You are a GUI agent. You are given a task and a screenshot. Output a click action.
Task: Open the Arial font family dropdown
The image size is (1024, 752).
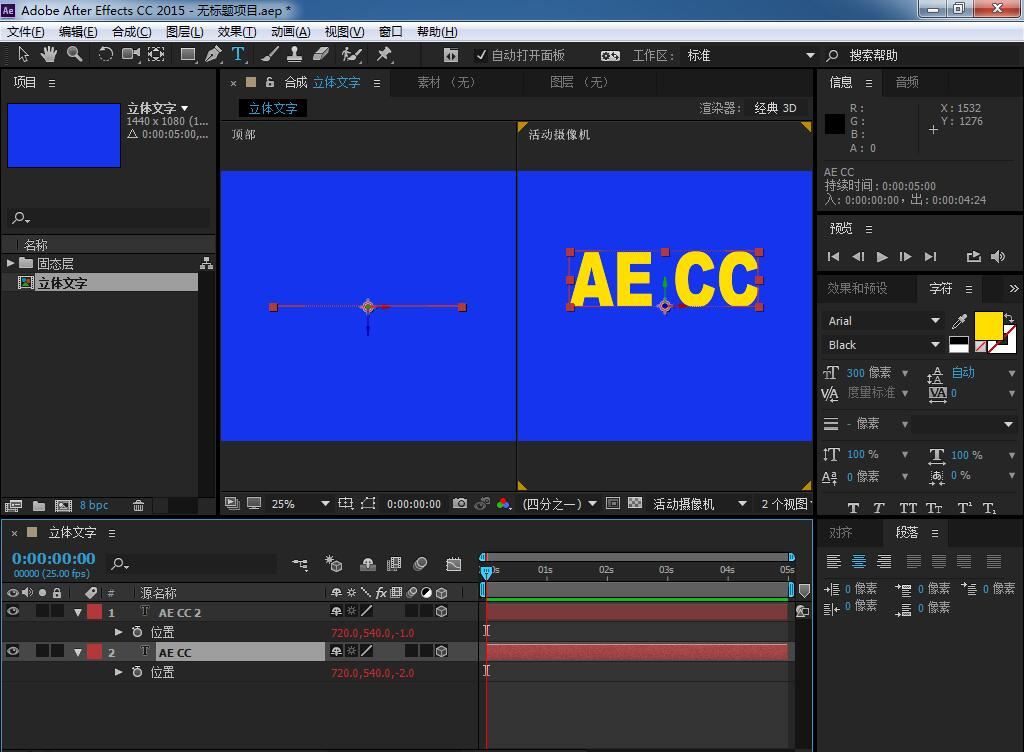coord(883,321)
